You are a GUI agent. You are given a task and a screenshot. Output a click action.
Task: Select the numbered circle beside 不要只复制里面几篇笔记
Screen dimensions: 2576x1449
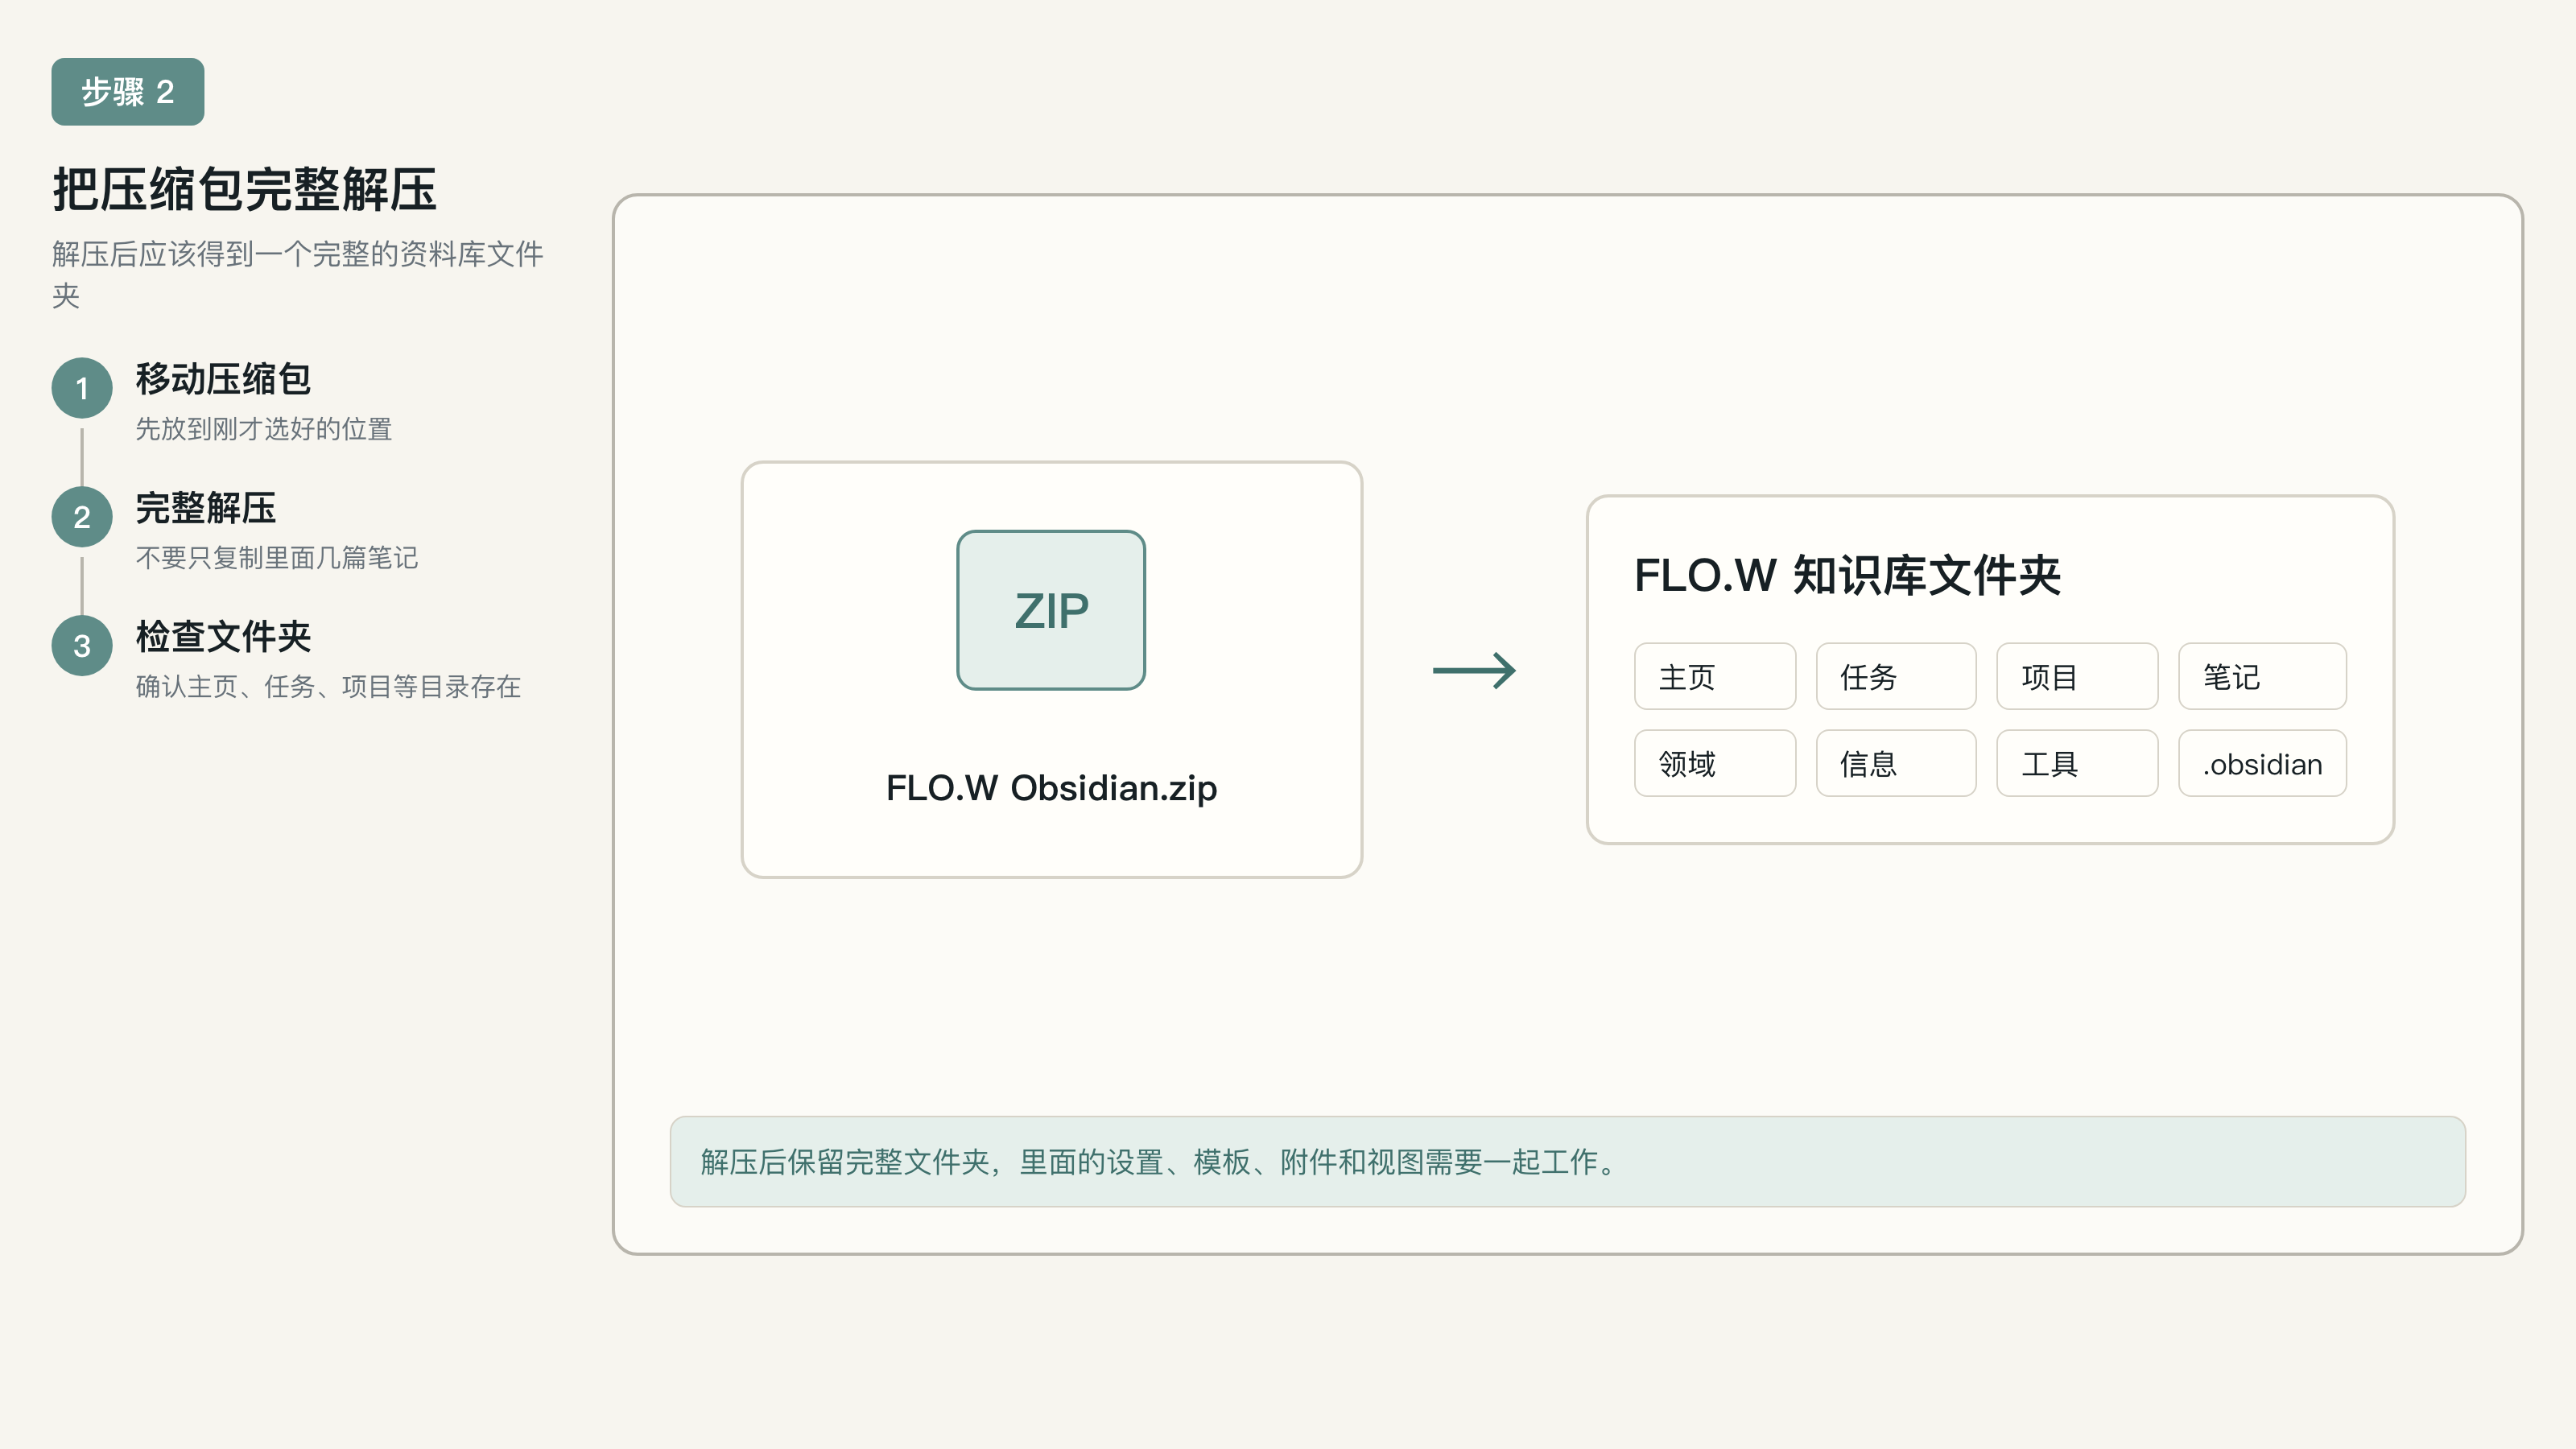pos(82,517)
